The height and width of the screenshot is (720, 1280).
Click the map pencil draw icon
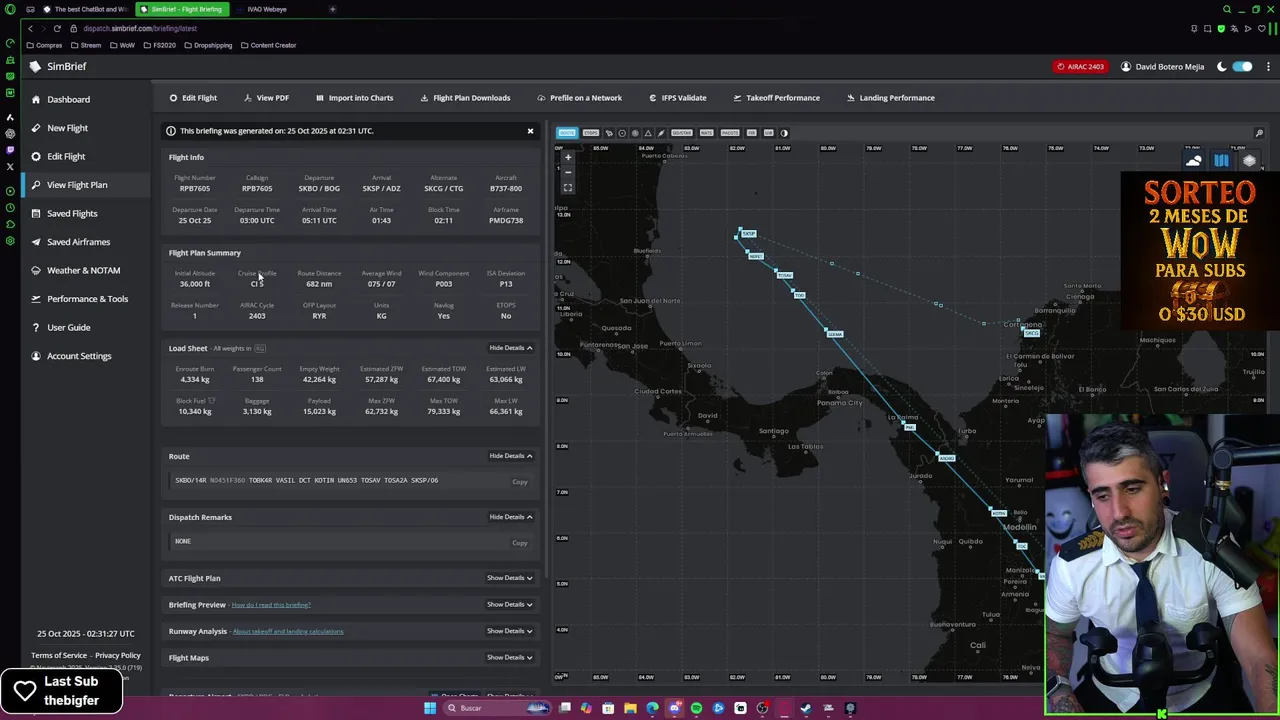tap(661, 133)
